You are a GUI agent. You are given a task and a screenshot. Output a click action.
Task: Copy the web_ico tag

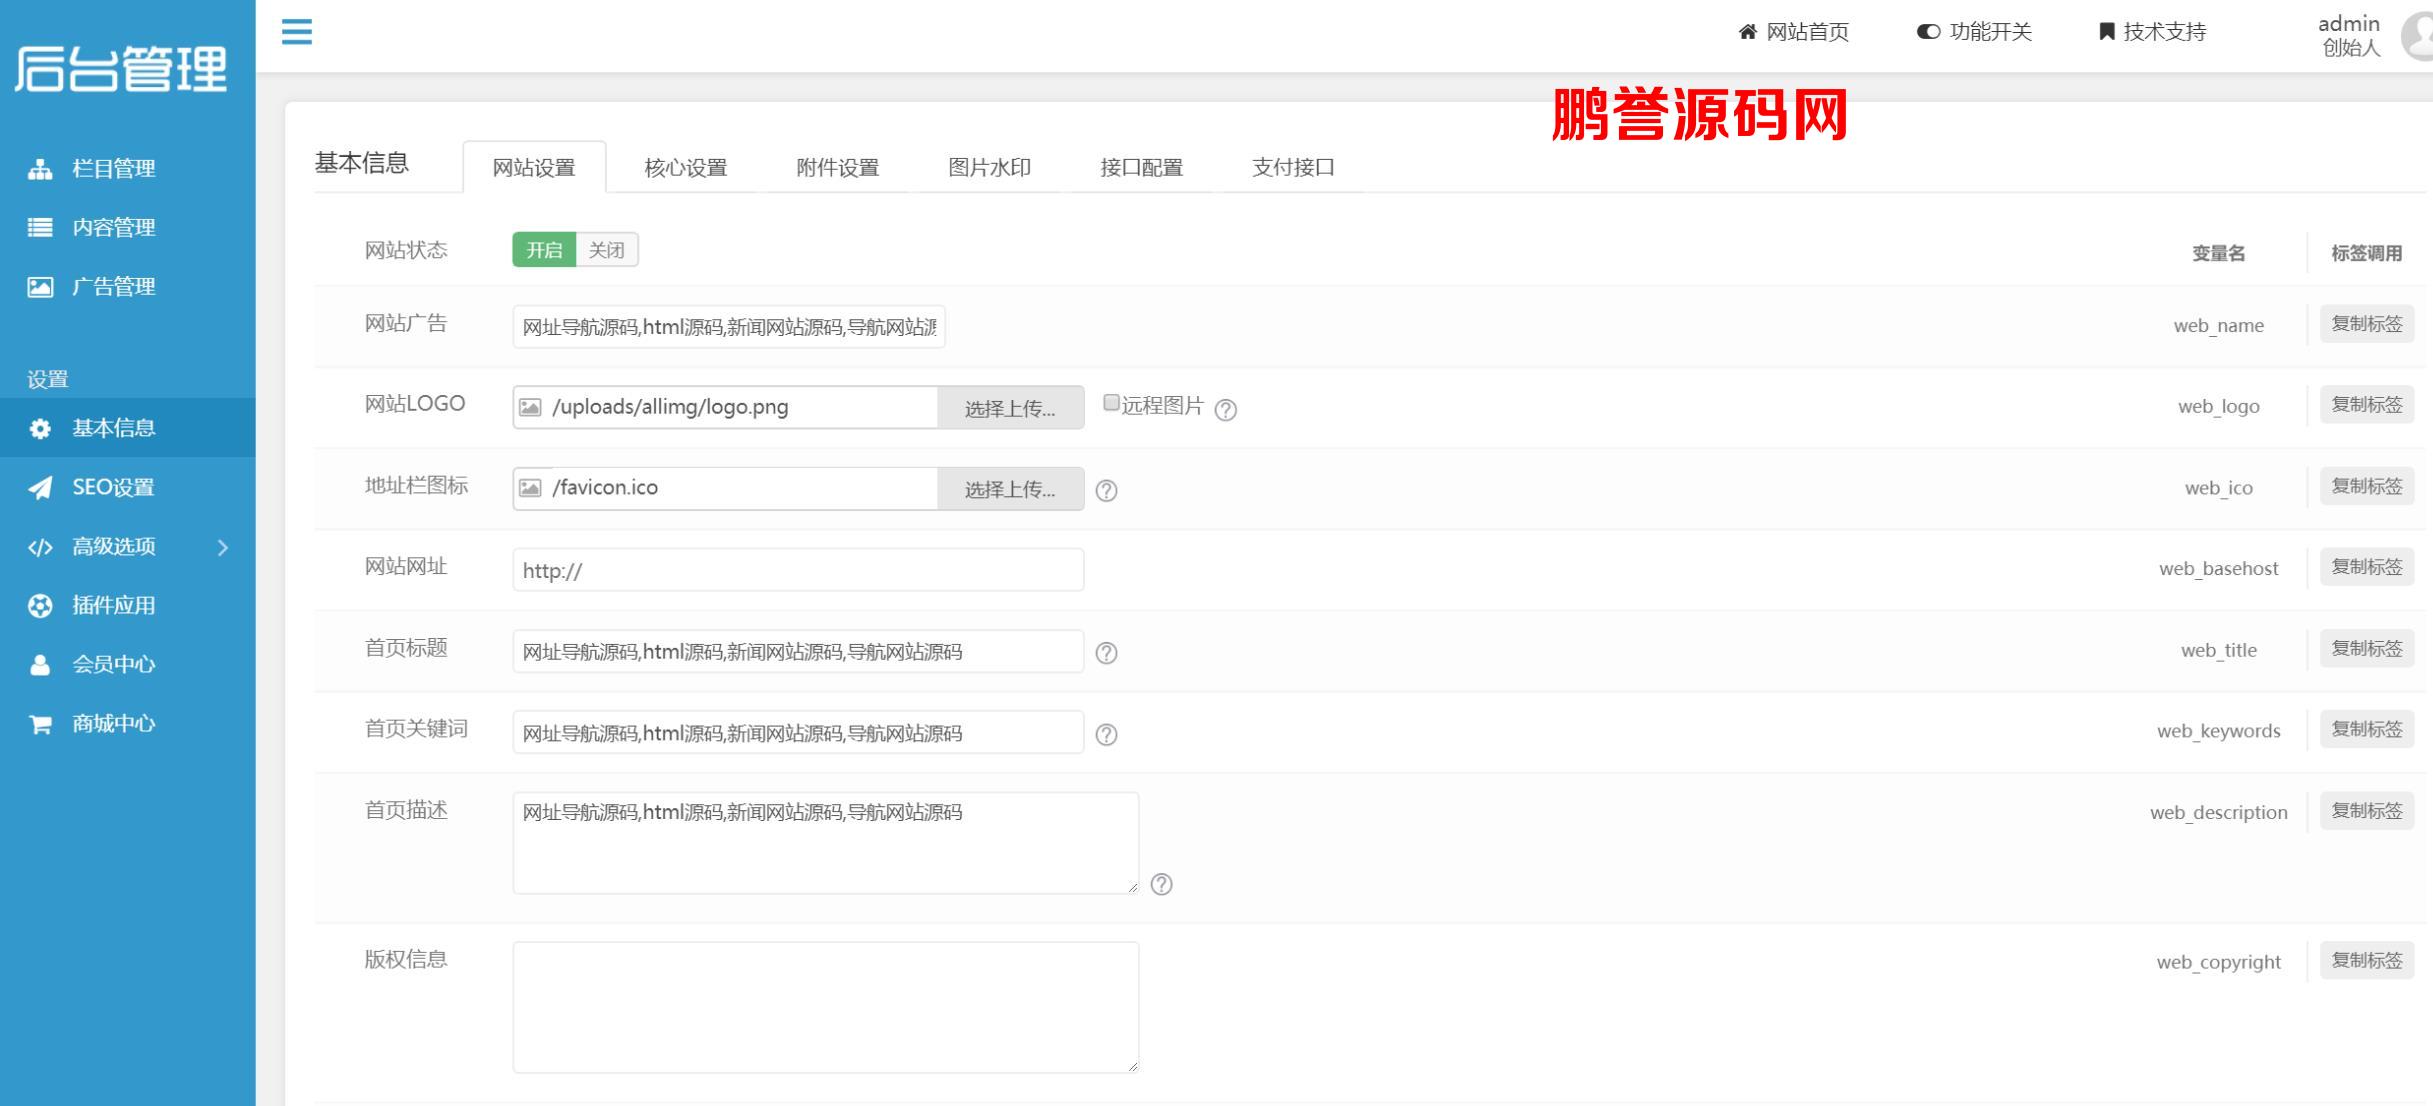(2367, 486)
